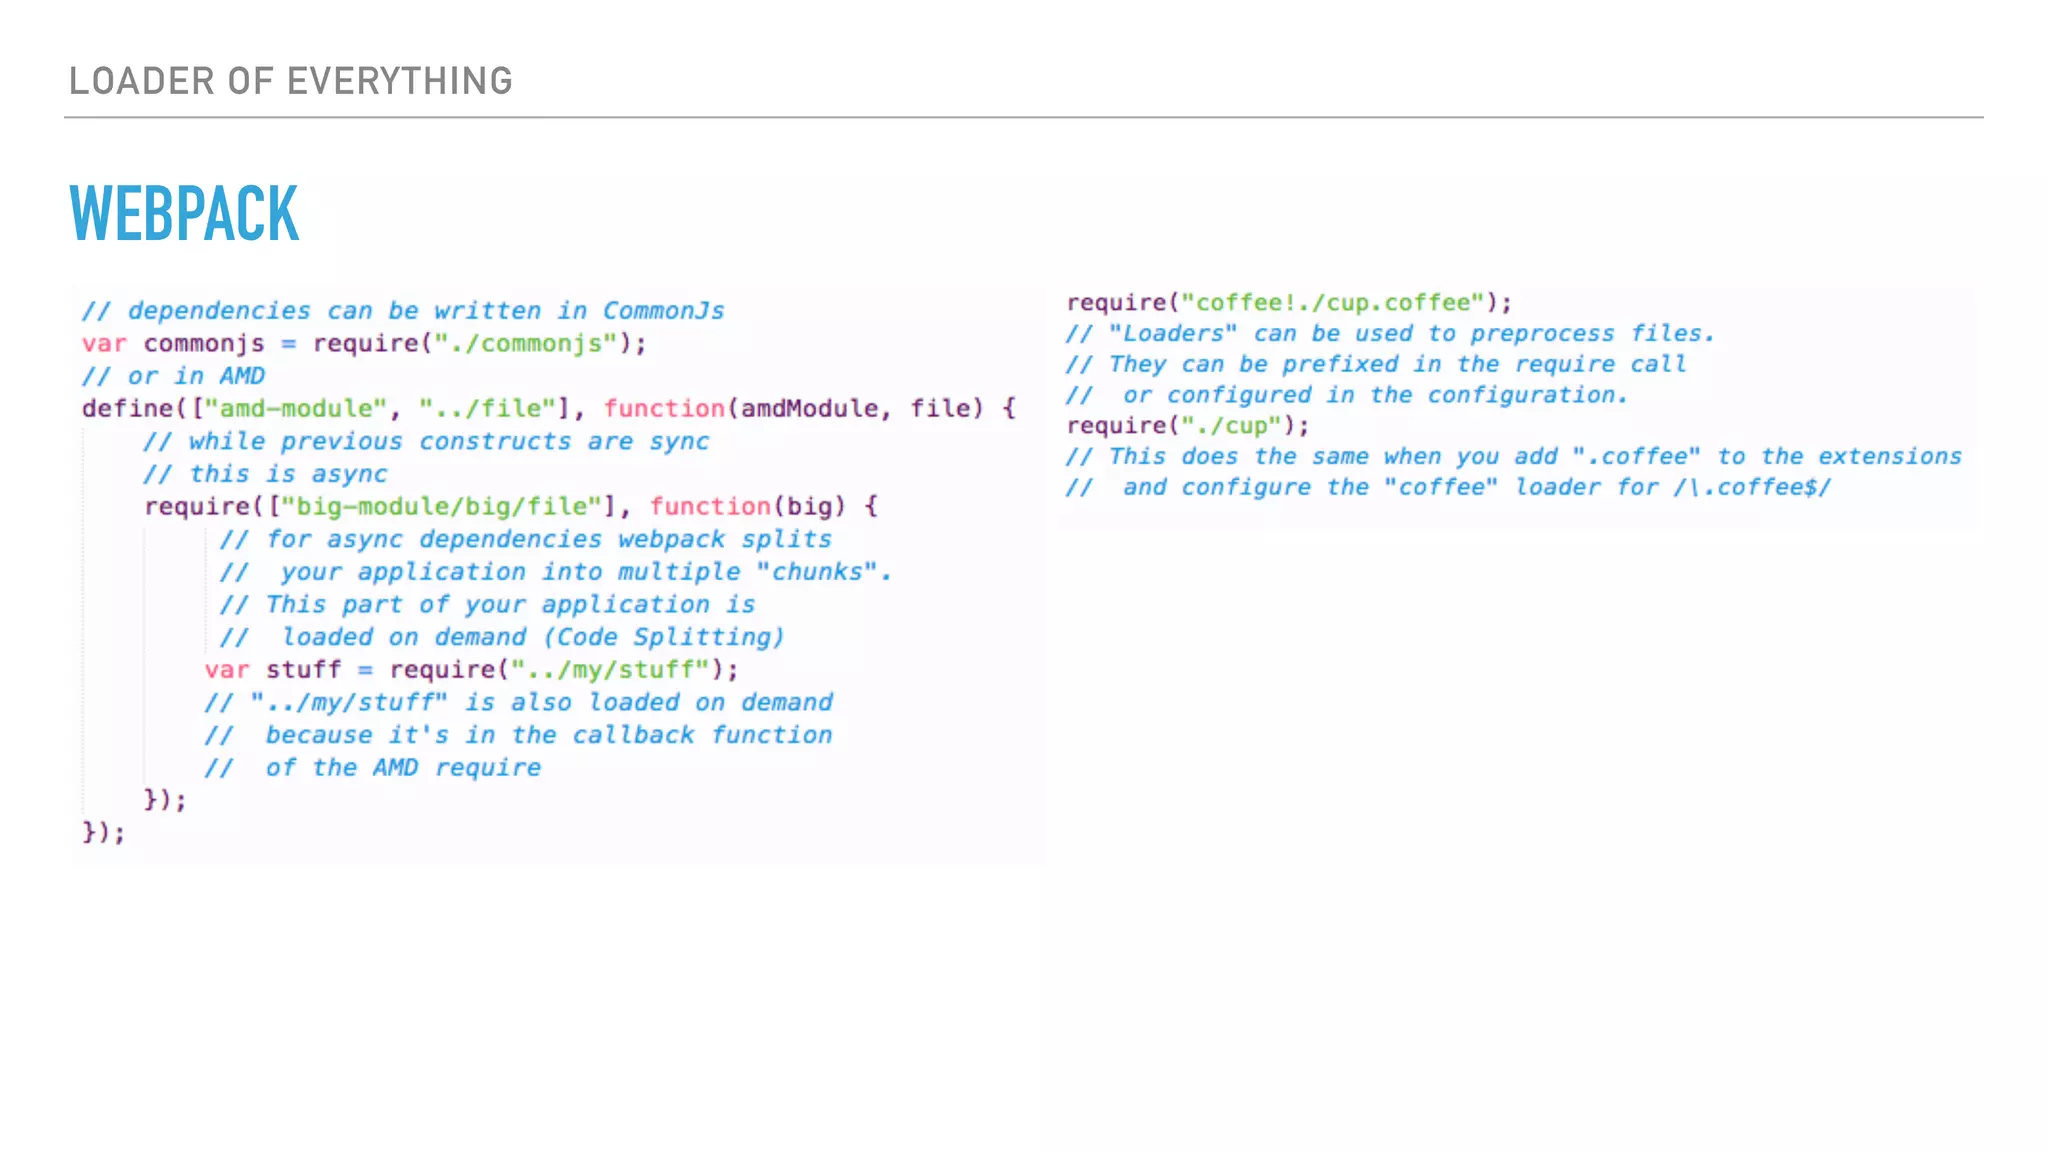
Task: Click the define(["amd-module", "../file"] line
Action: [x=549, y=409]
